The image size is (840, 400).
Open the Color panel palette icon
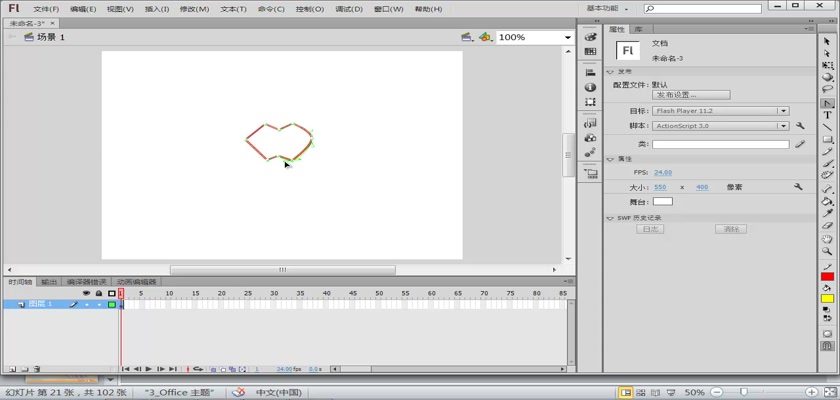pyautogui.click(x=590, y=37)
